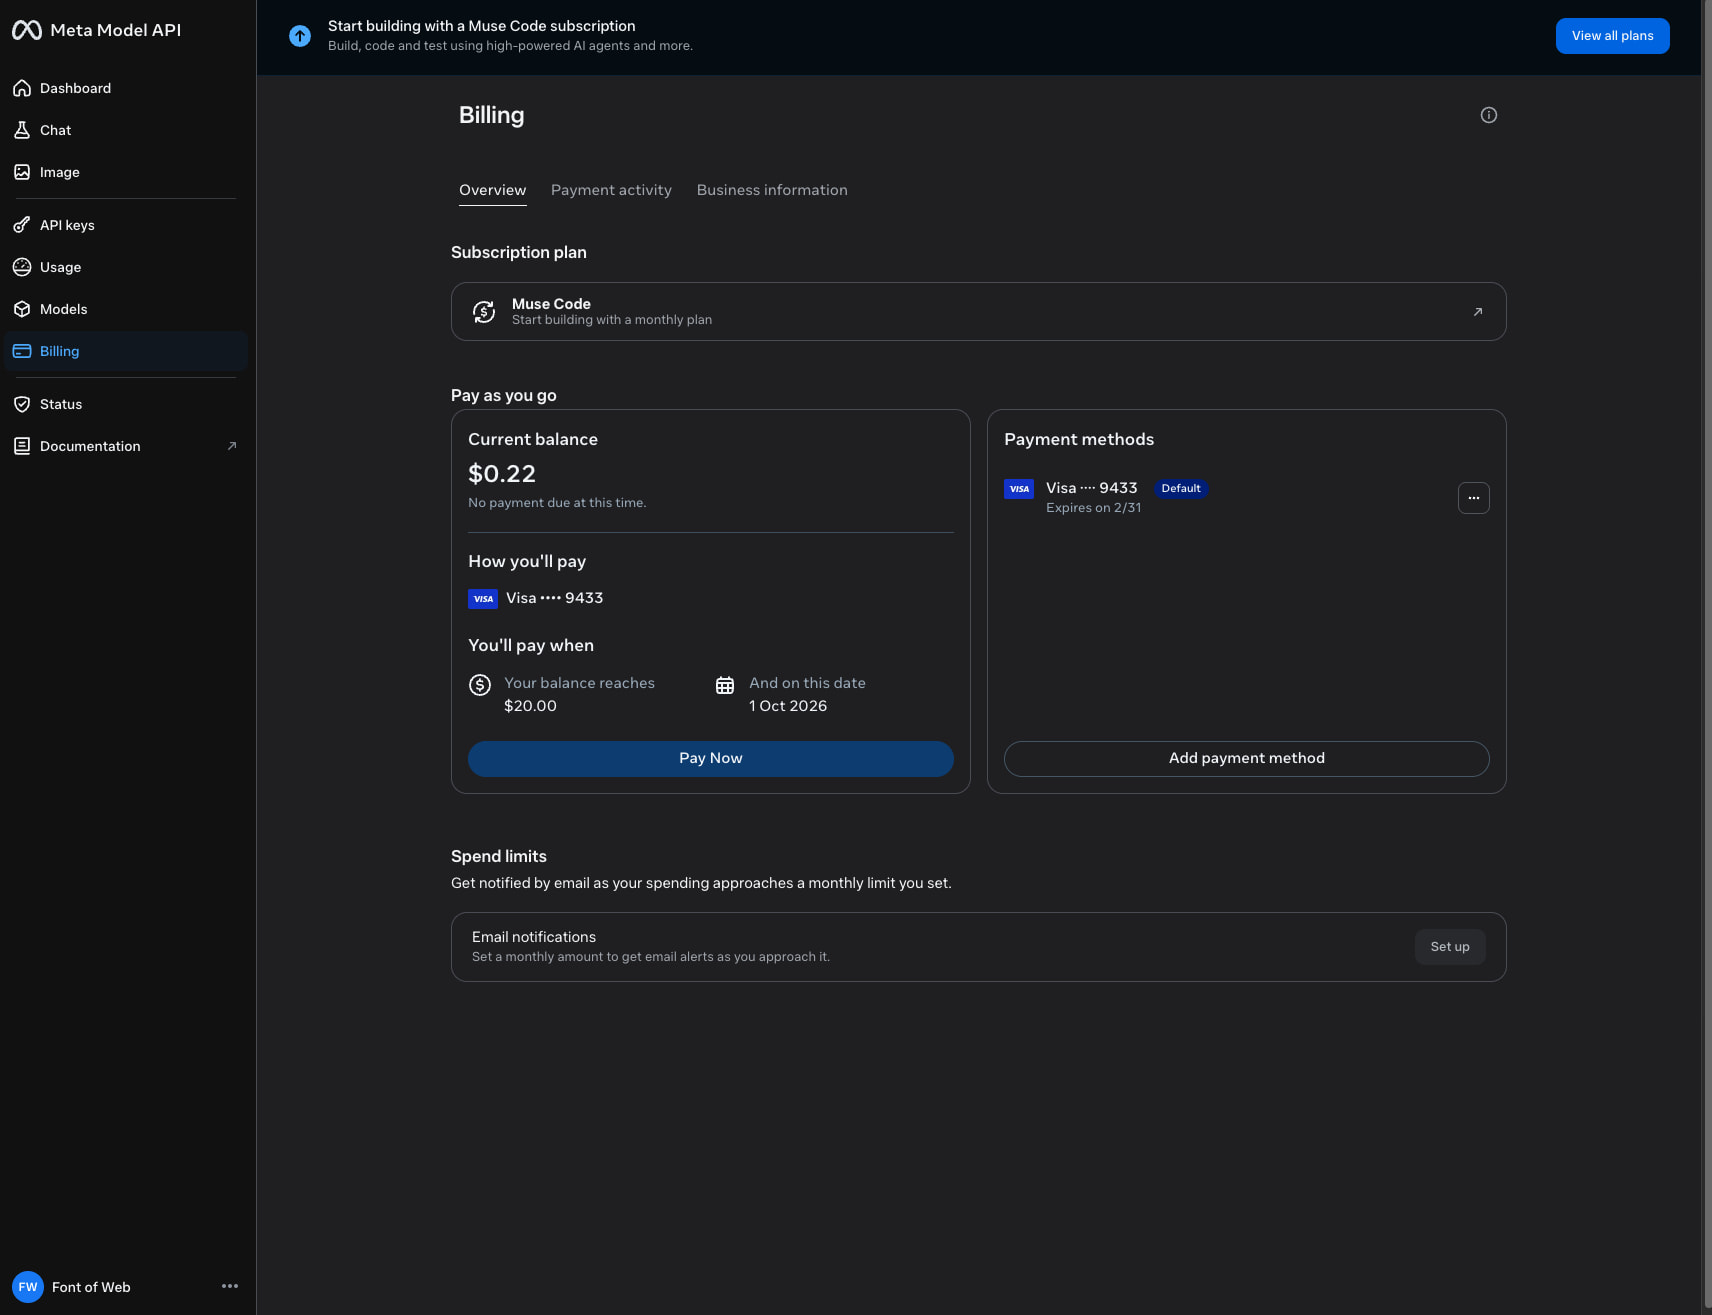Click the Billing card icon
Viewport: 1712px width, 1315px height.
click(x=22, y=351)
